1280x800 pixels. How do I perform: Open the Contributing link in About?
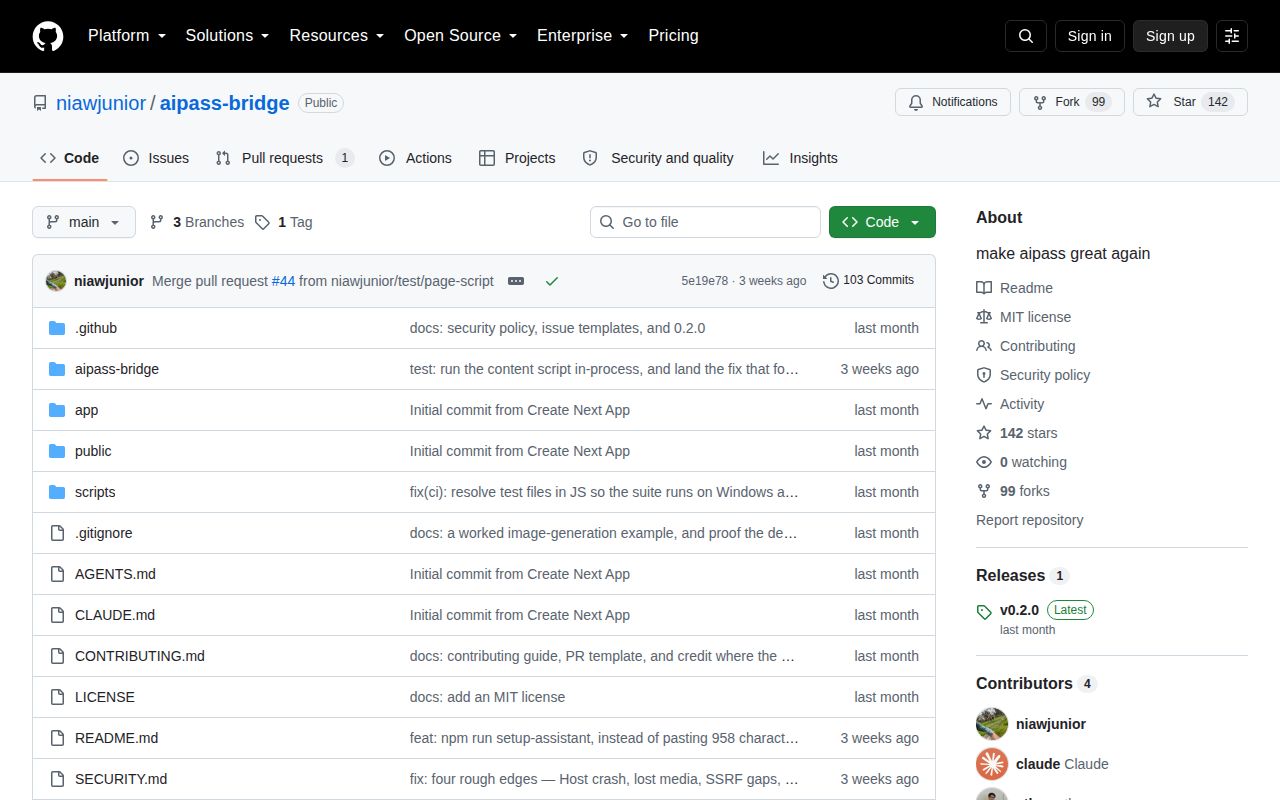(1037, 346)
